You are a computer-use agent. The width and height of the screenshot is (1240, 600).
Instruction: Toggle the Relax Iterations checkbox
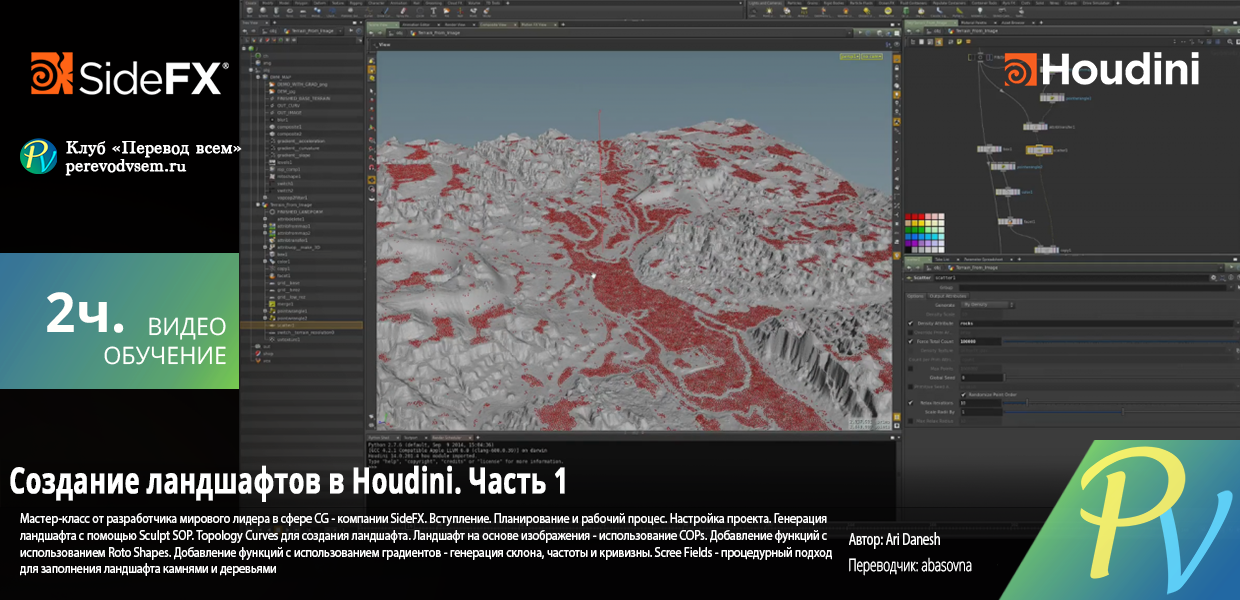point(910,403)
